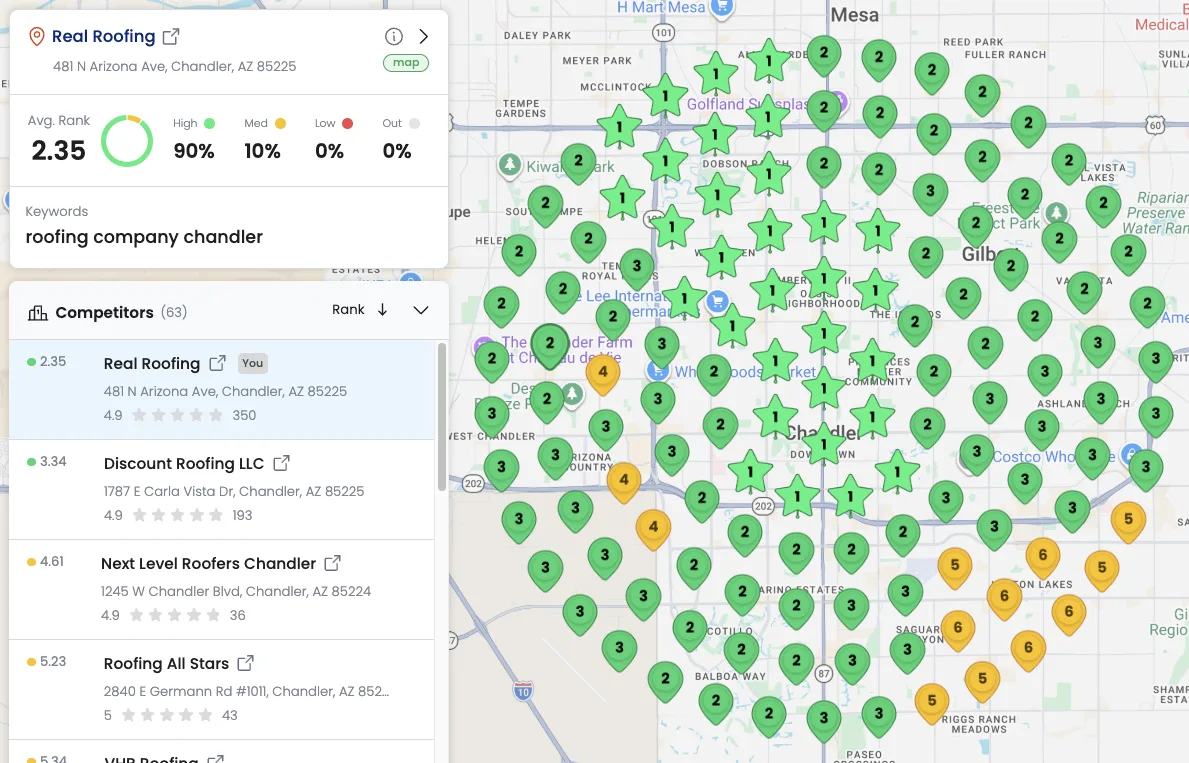
Task: Select Next Level Roofers Chandler listing
Action: (221, 589)
